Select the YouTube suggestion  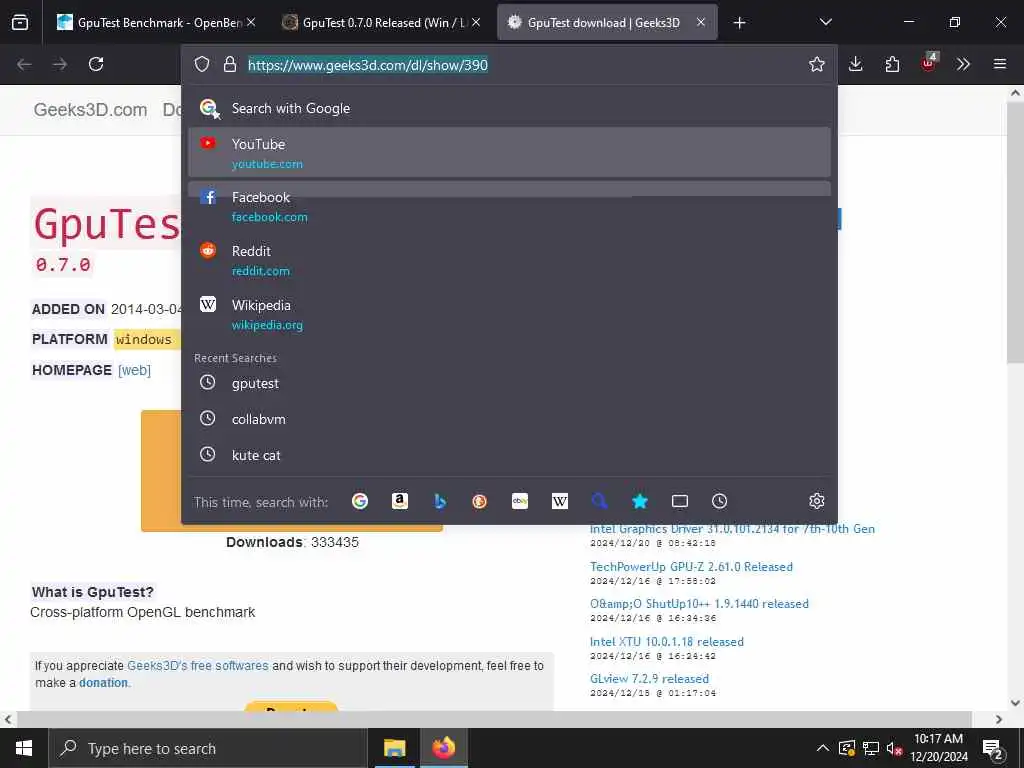point(509,152)
